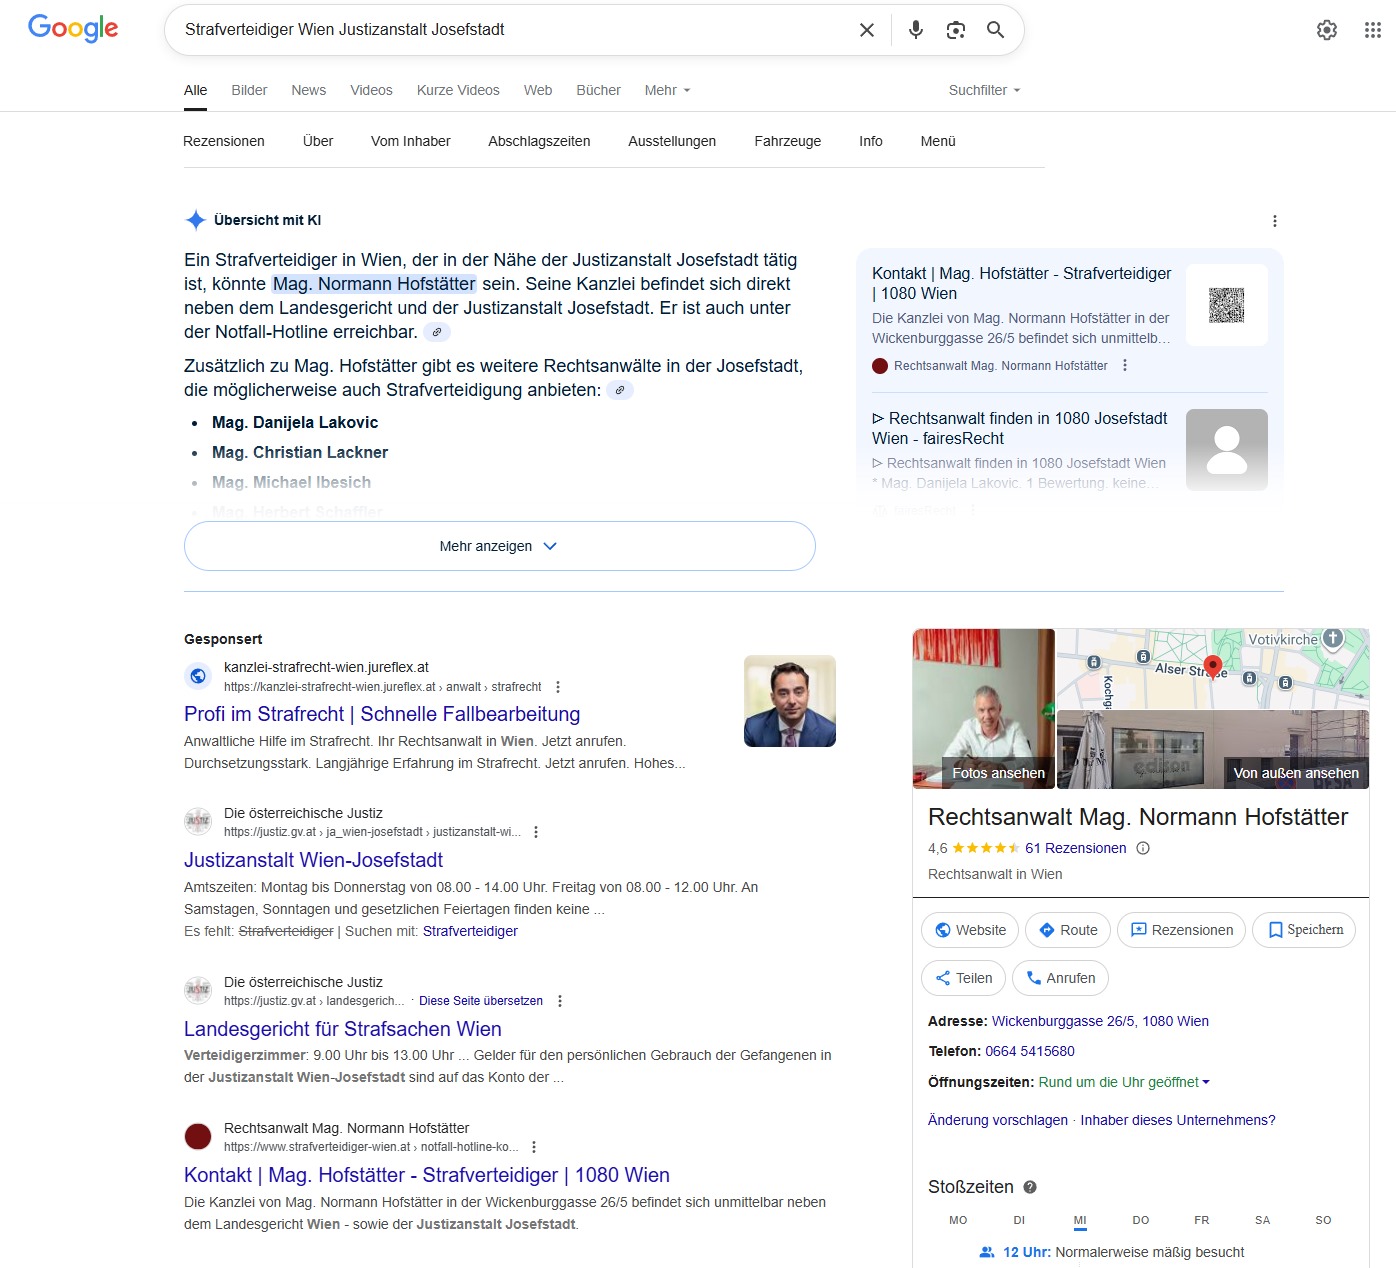Screen dimensions: 1396x1268
Task: Get directions with the Route button
Action: (x=1068, y=930)
